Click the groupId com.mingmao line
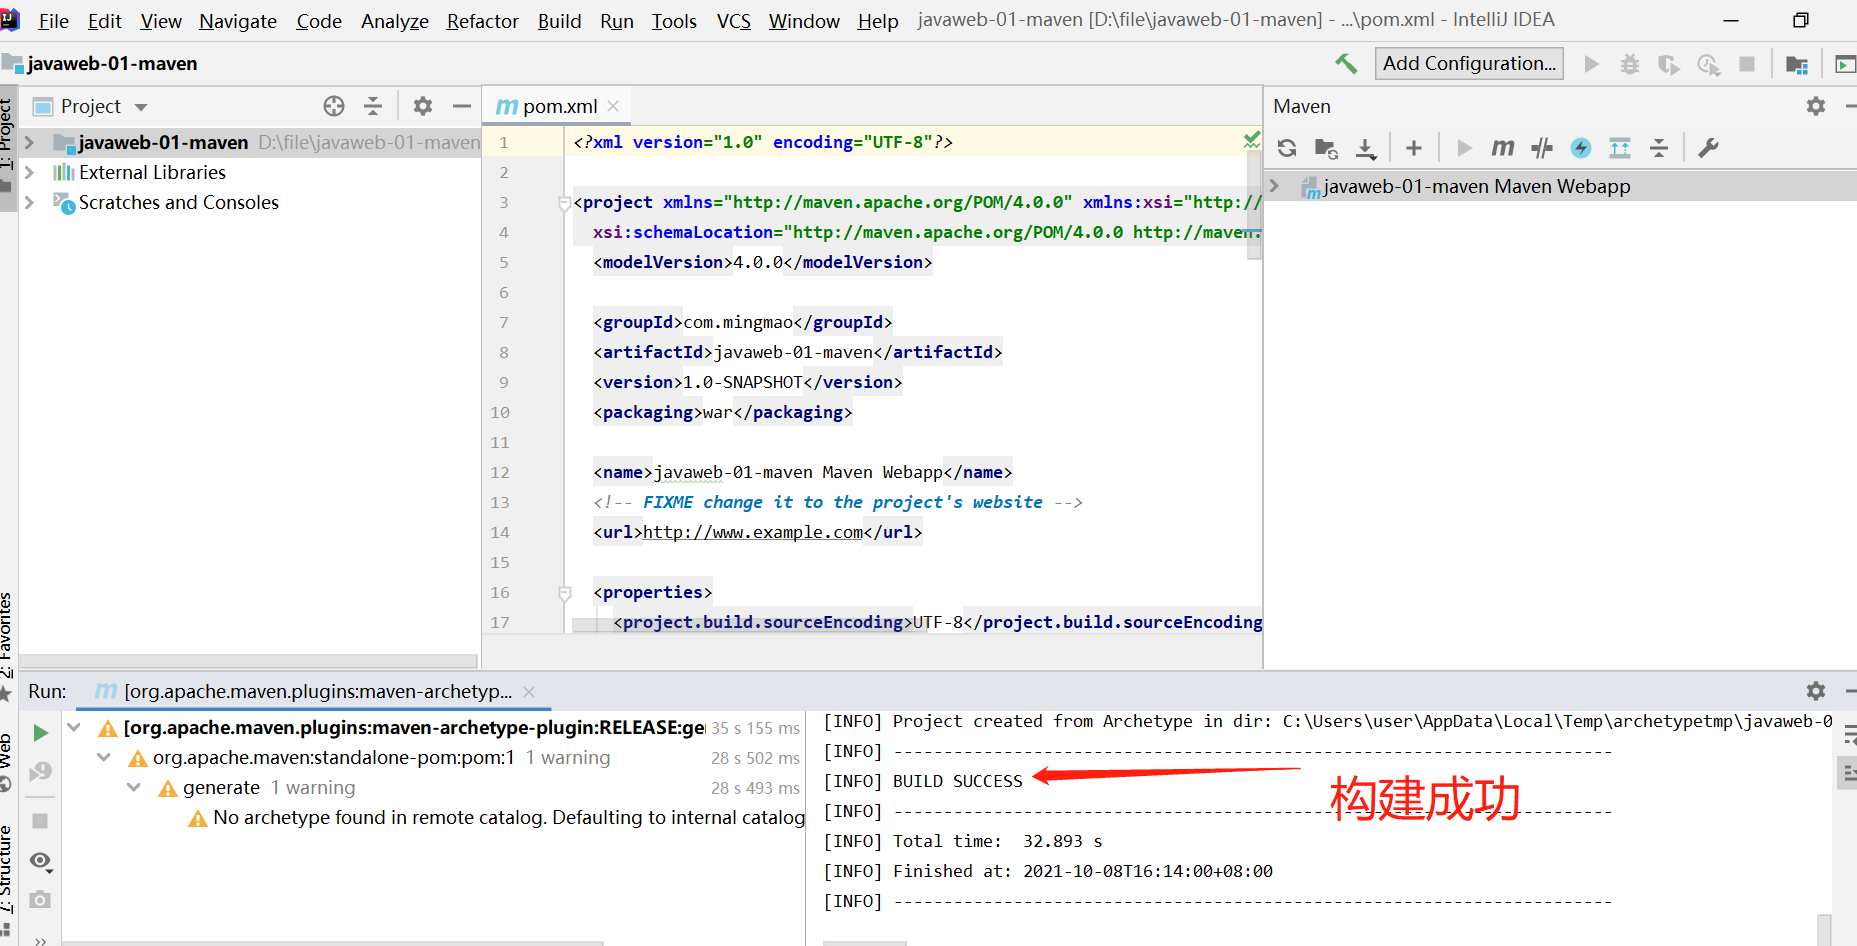The height and width of the screenshot is (946, 1857). pos(742,322)
